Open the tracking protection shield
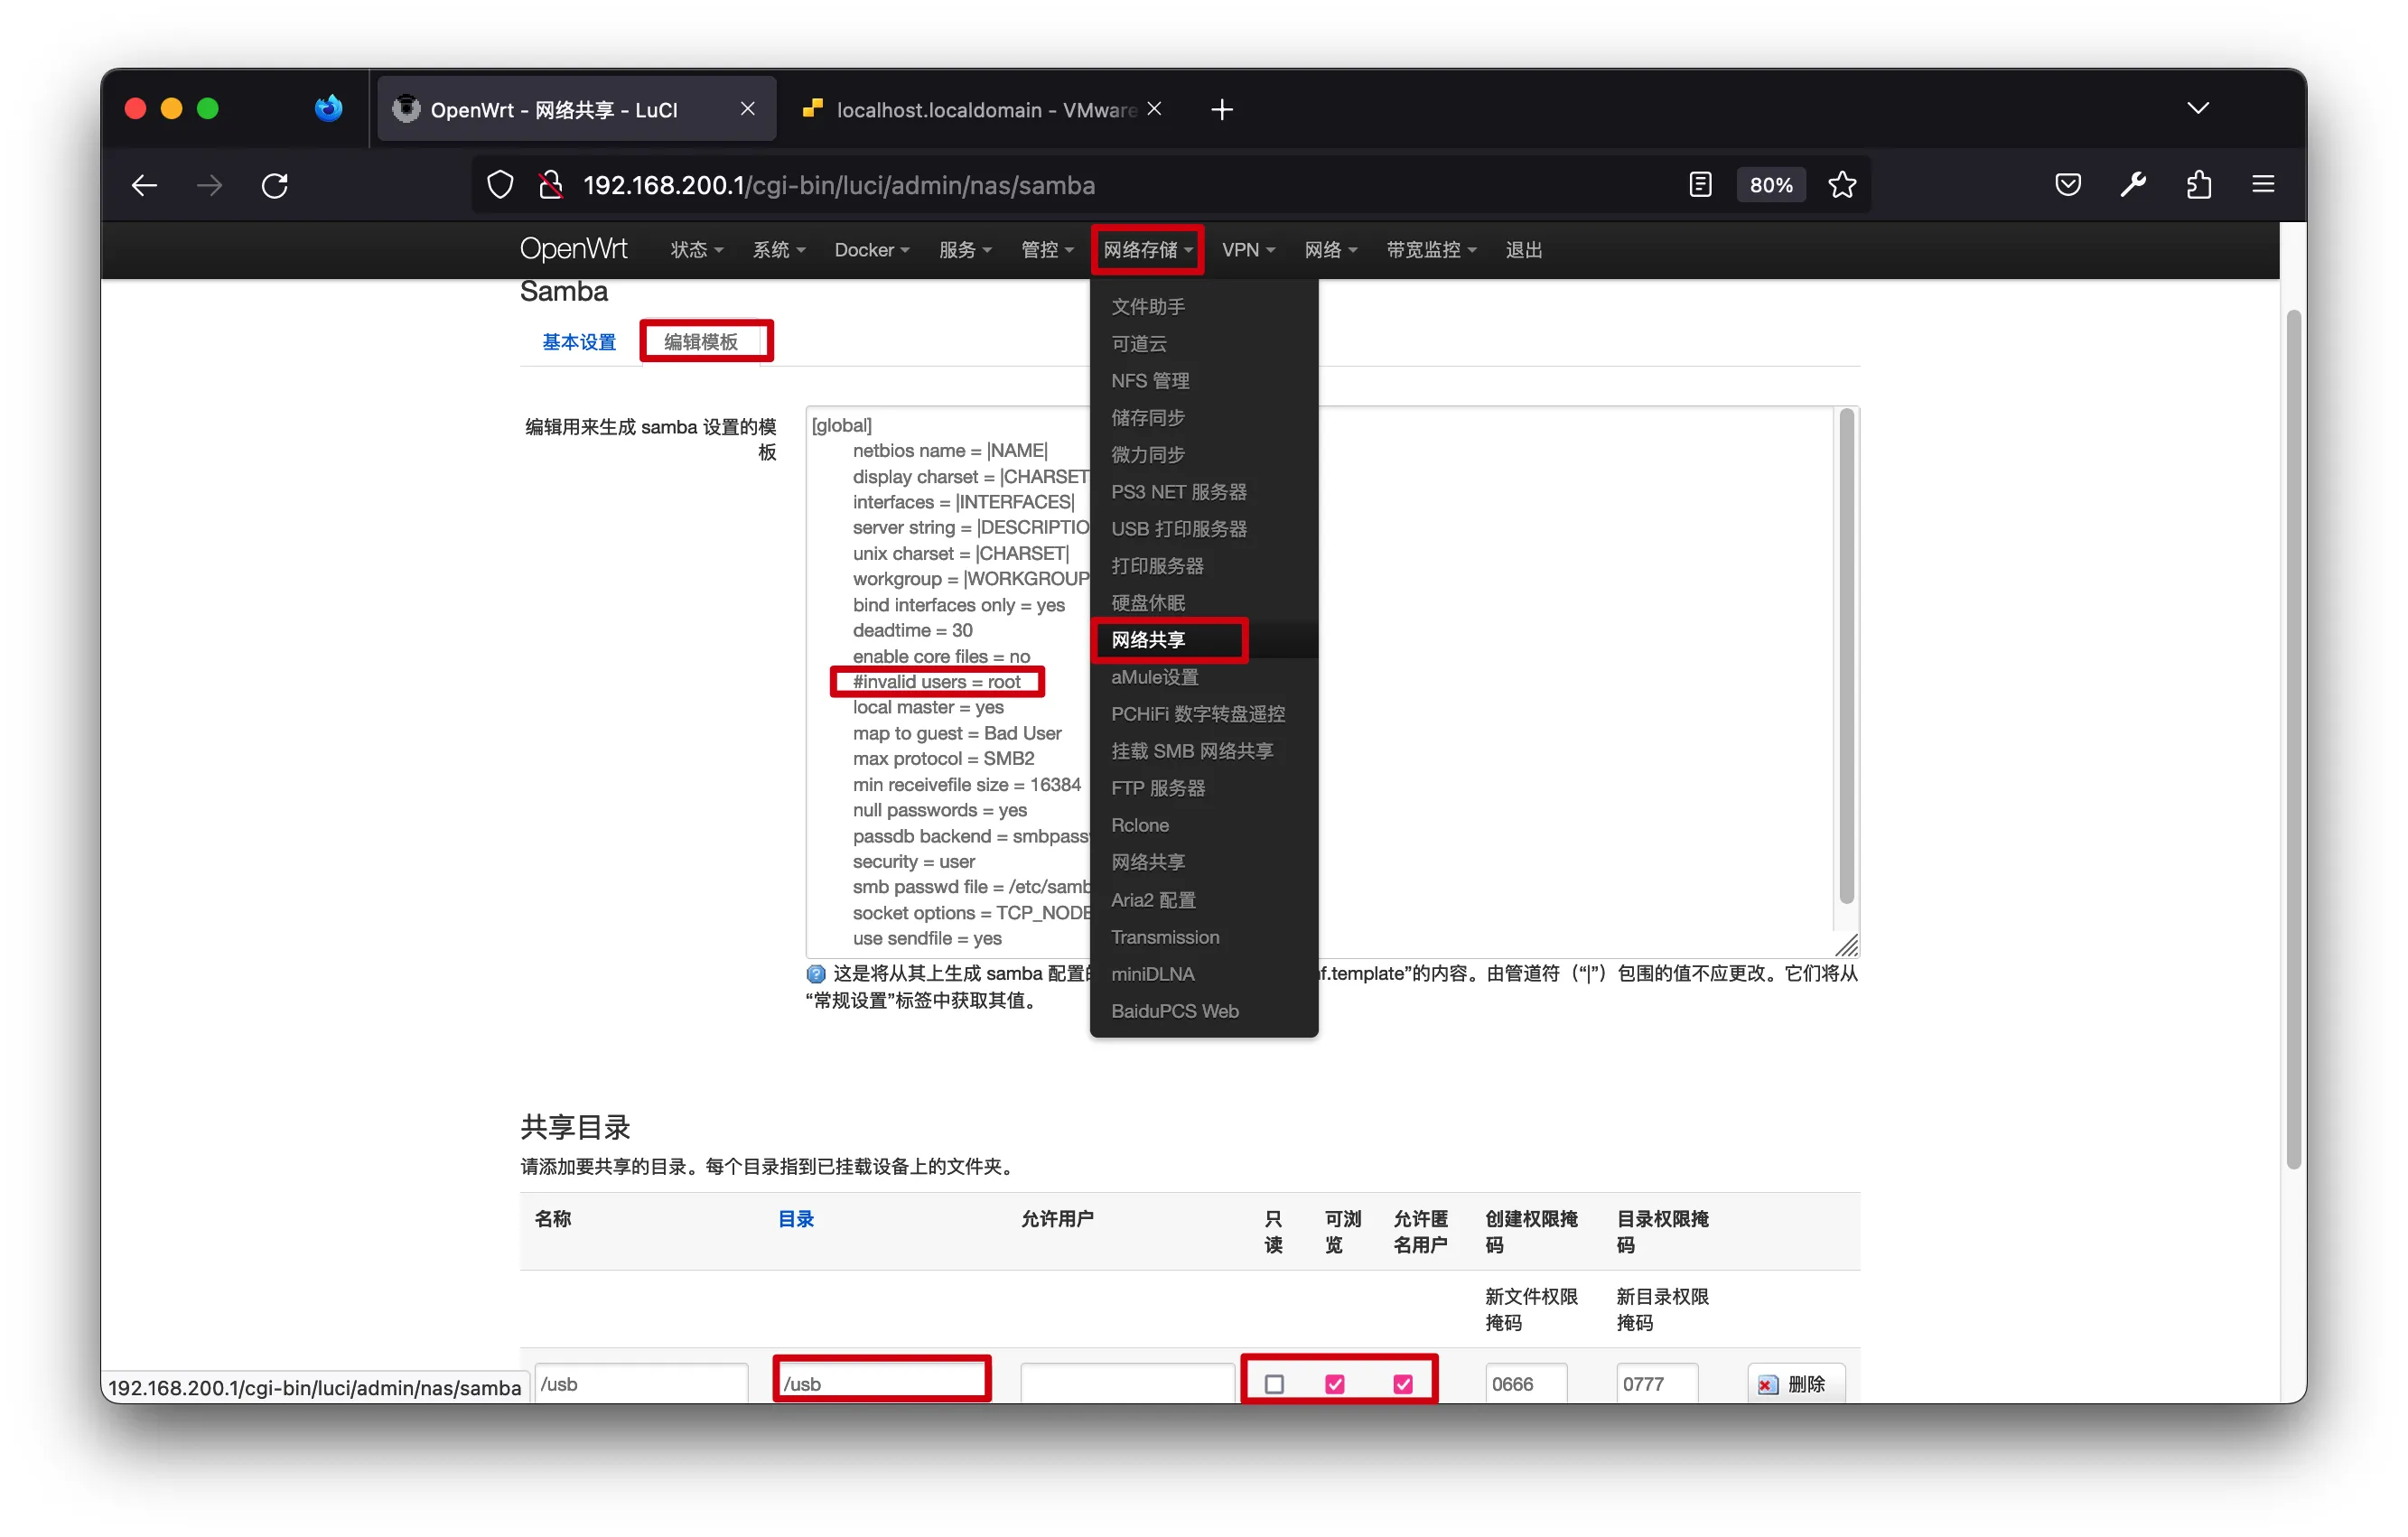This screenshot has height=1537, width=2408. tap(500, 185)
